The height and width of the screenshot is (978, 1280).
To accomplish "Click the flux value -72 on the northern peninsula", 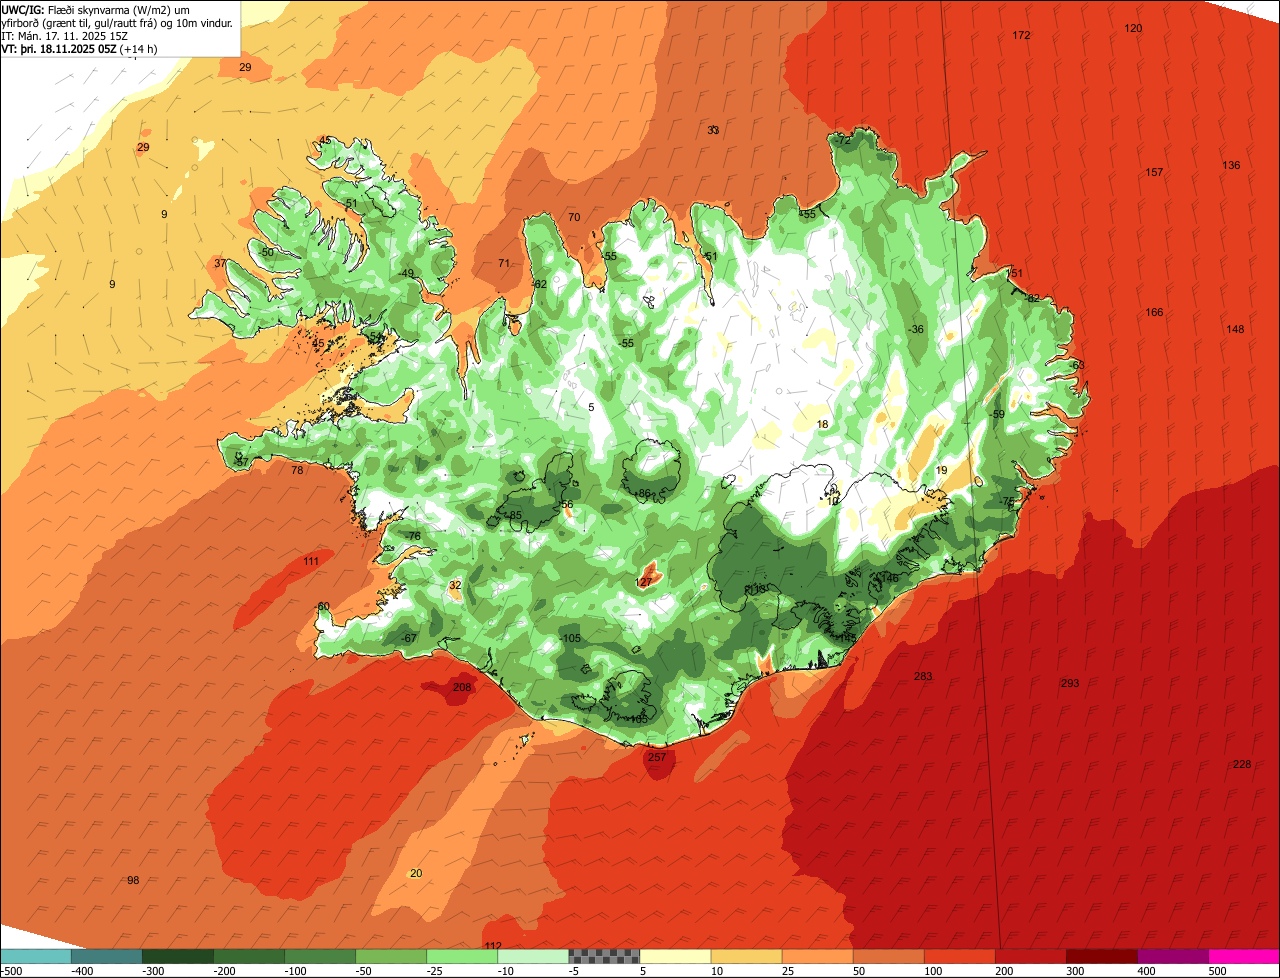I will pyautogui.click(x=842, y=141).
